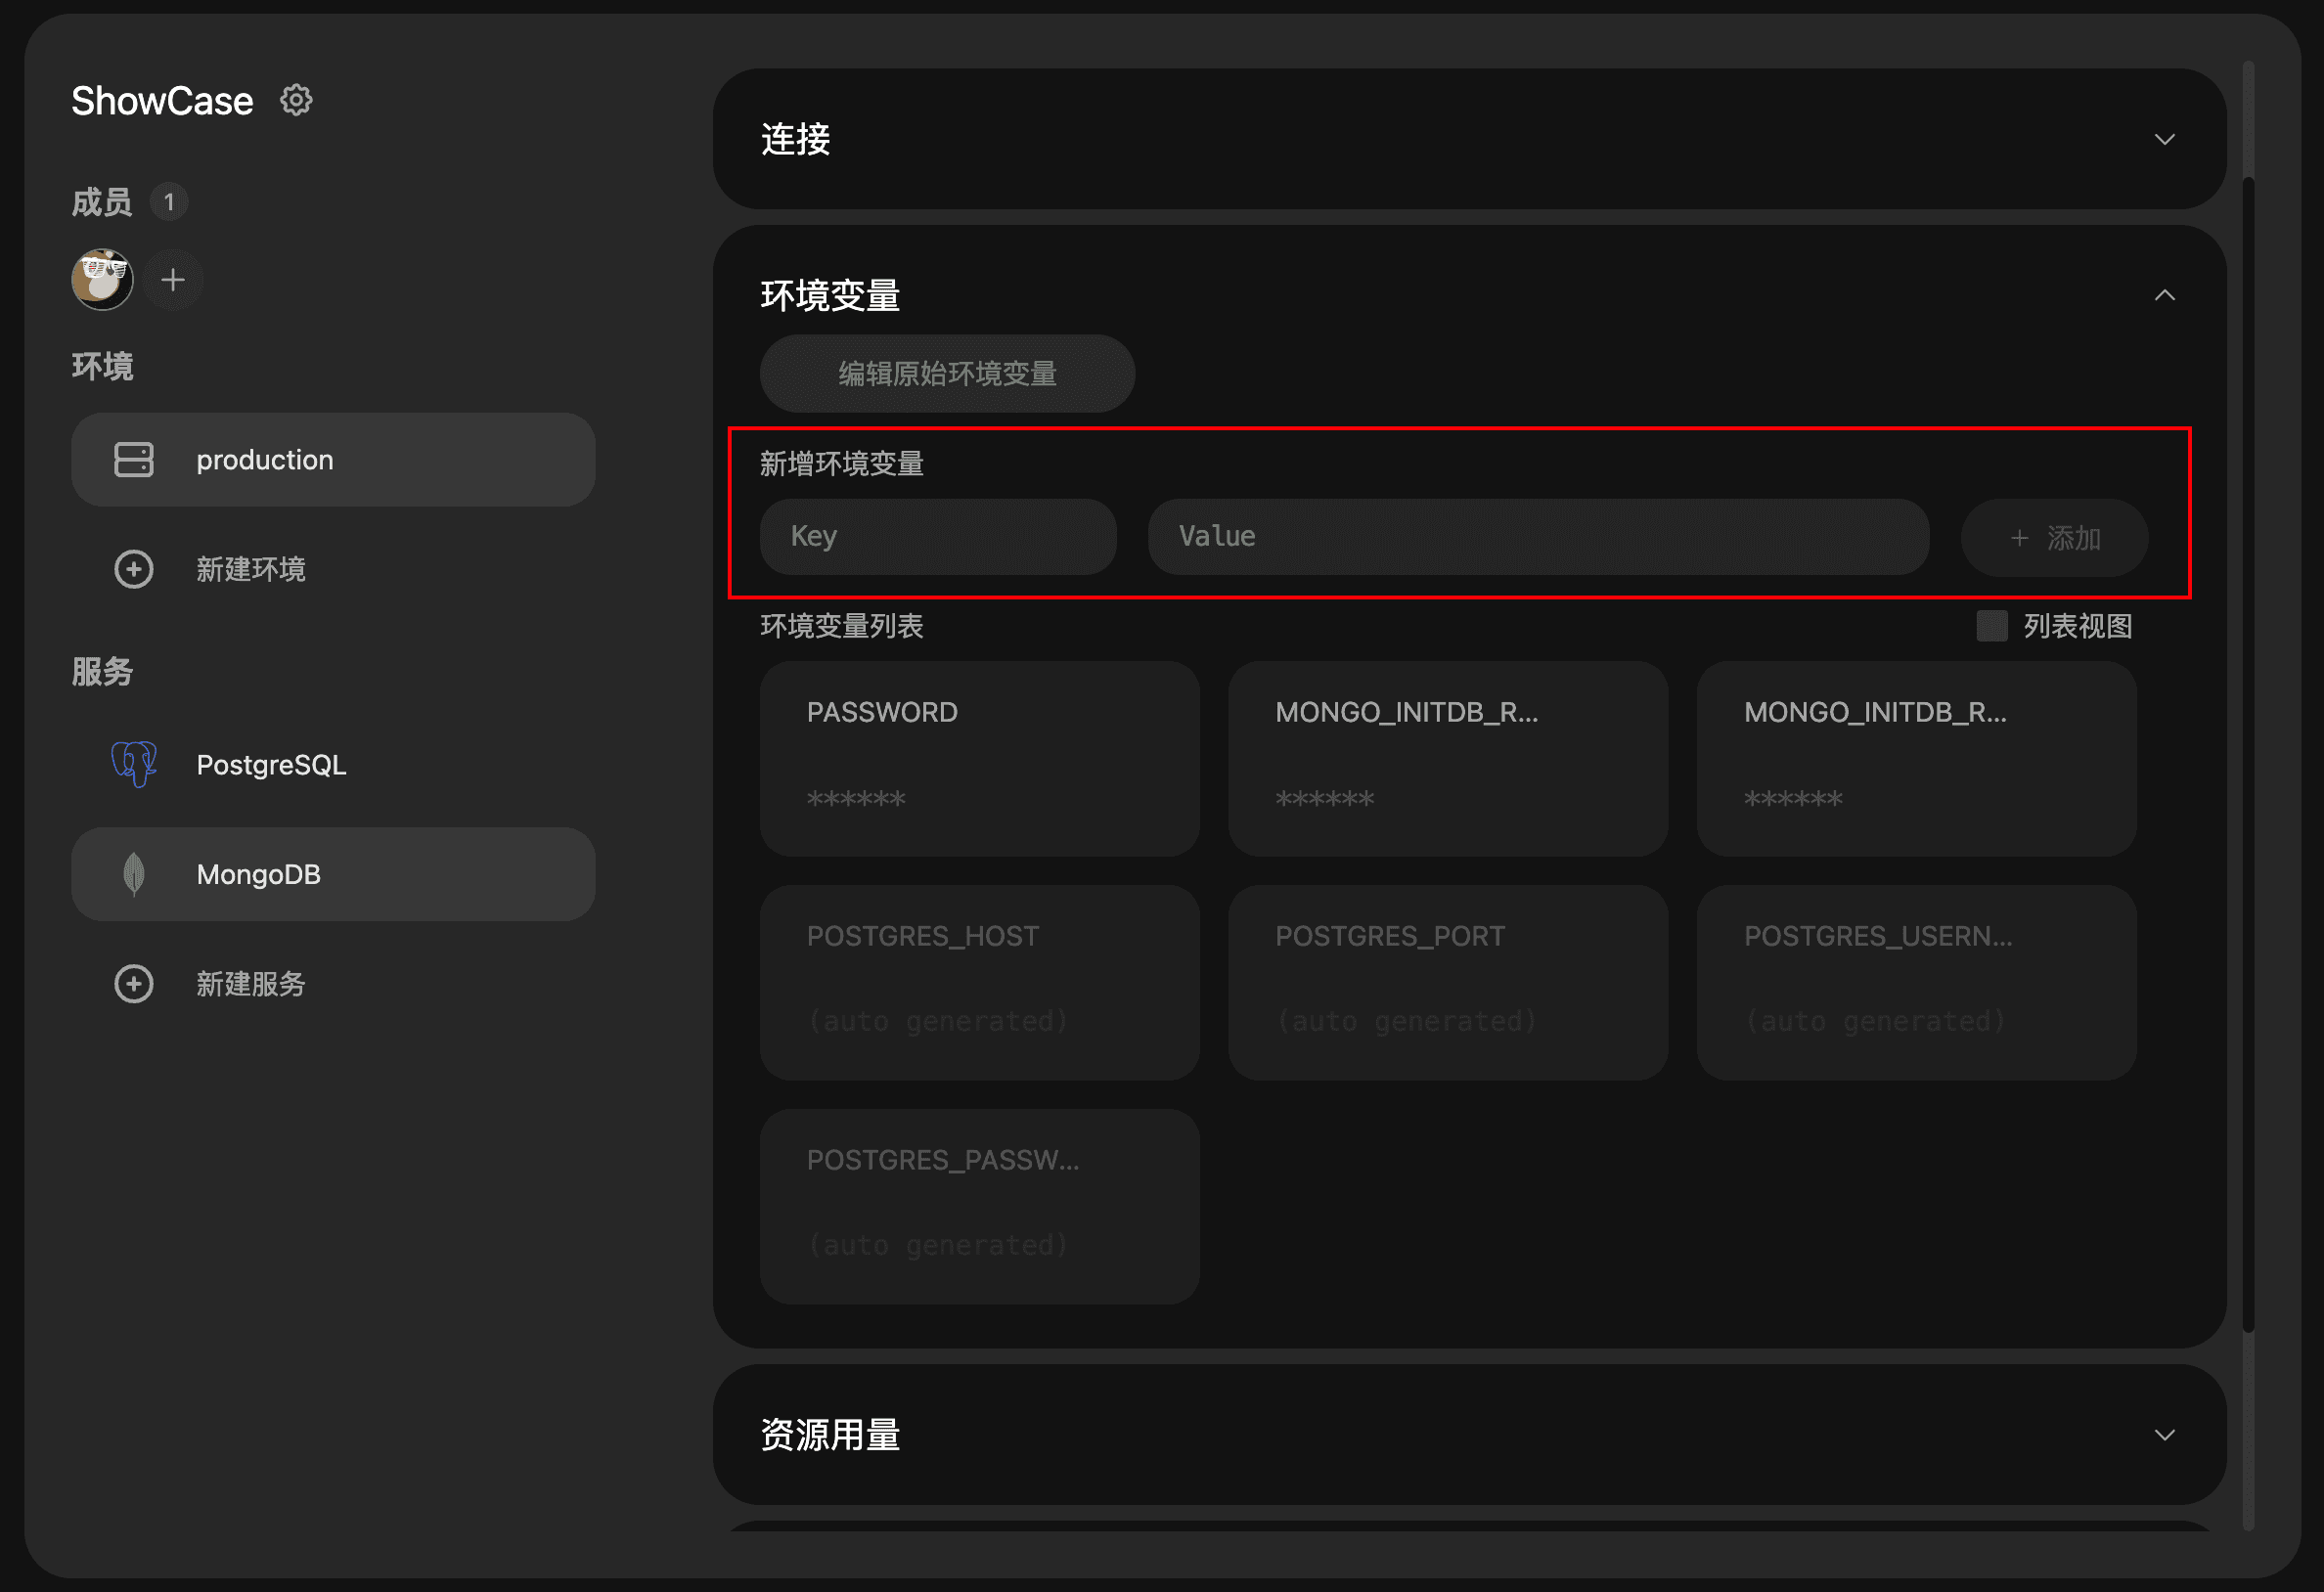Expand the 连接 connection section

coord(2164,140)
